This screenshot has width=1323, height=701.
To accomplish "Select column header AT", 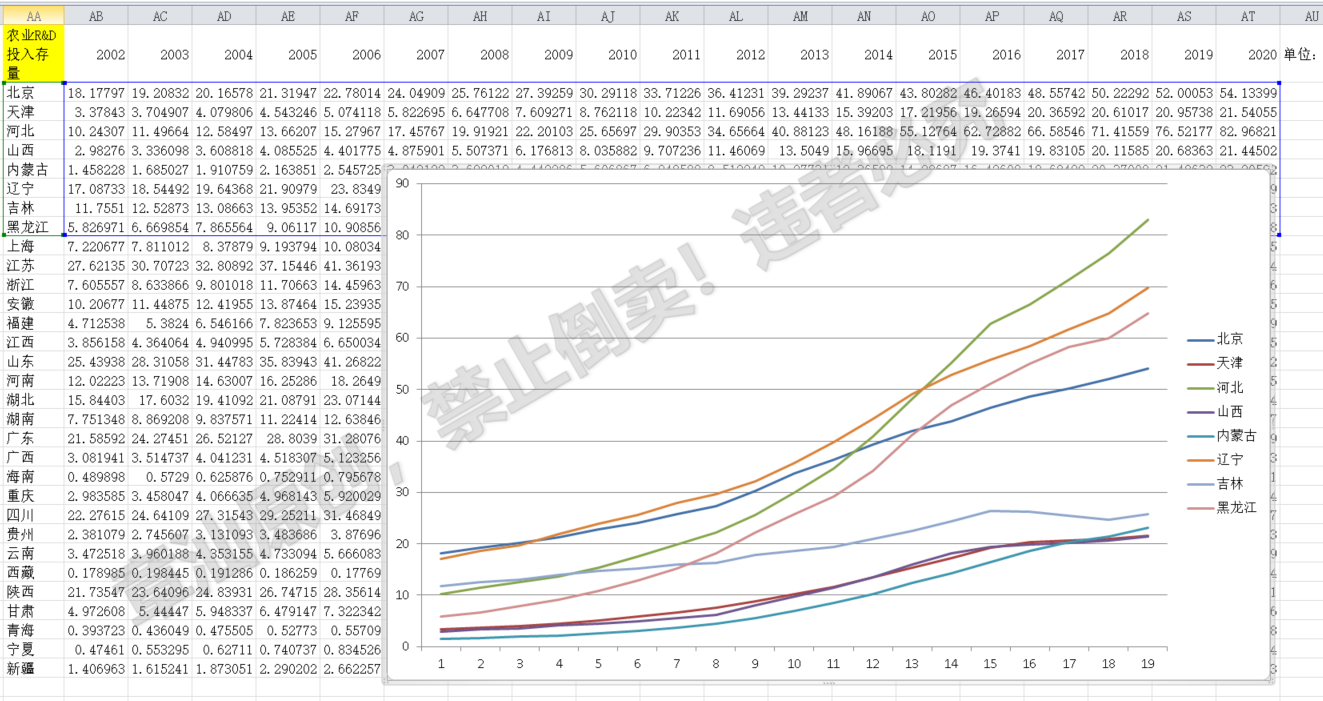I will click(1248, 16).
